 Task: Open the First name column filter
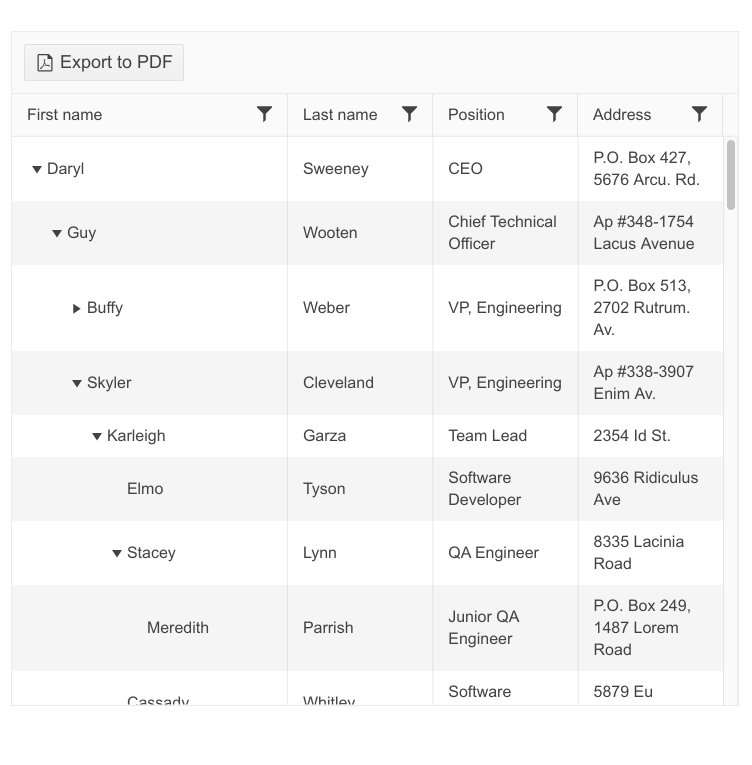264,114
